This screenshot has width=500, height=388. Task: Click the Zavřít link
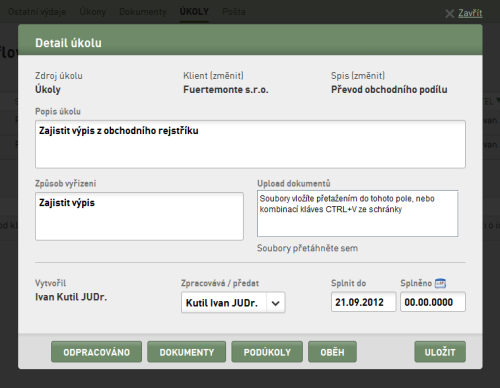470,13
